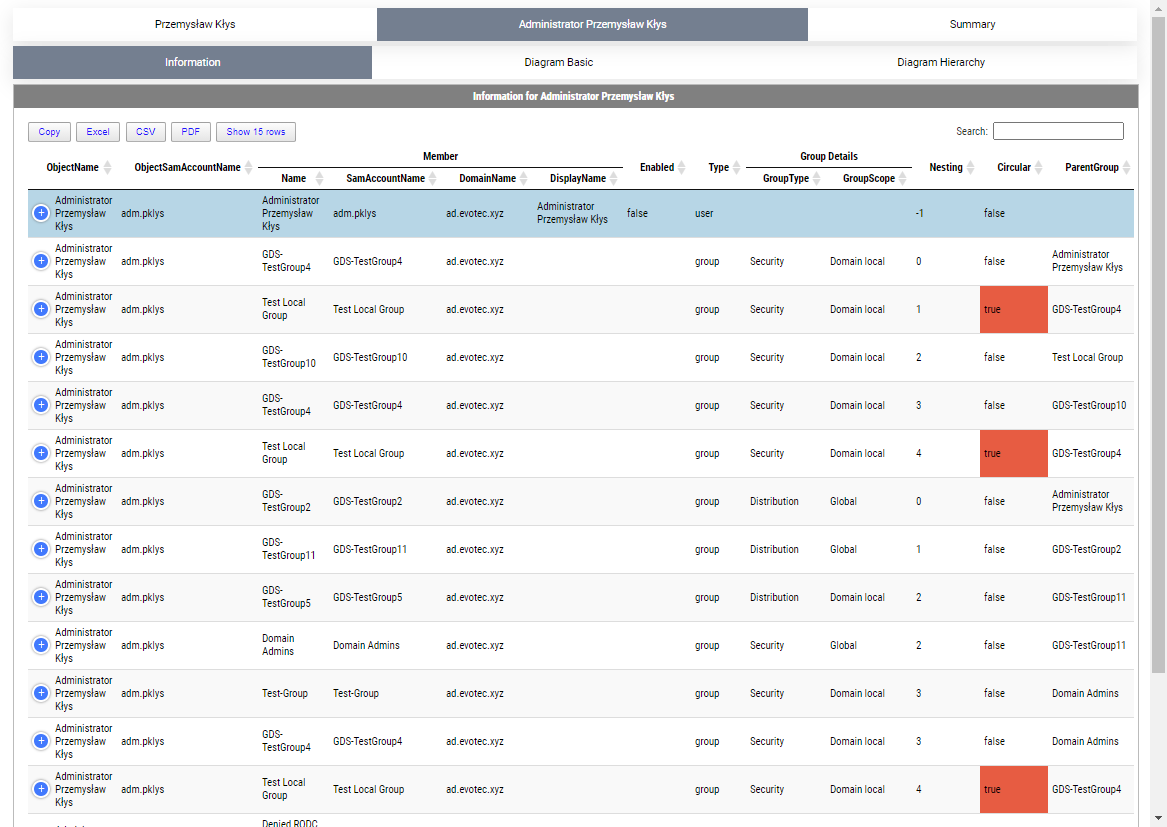Click the PDF export button
1167x827 pixels.
click(190, 132)
